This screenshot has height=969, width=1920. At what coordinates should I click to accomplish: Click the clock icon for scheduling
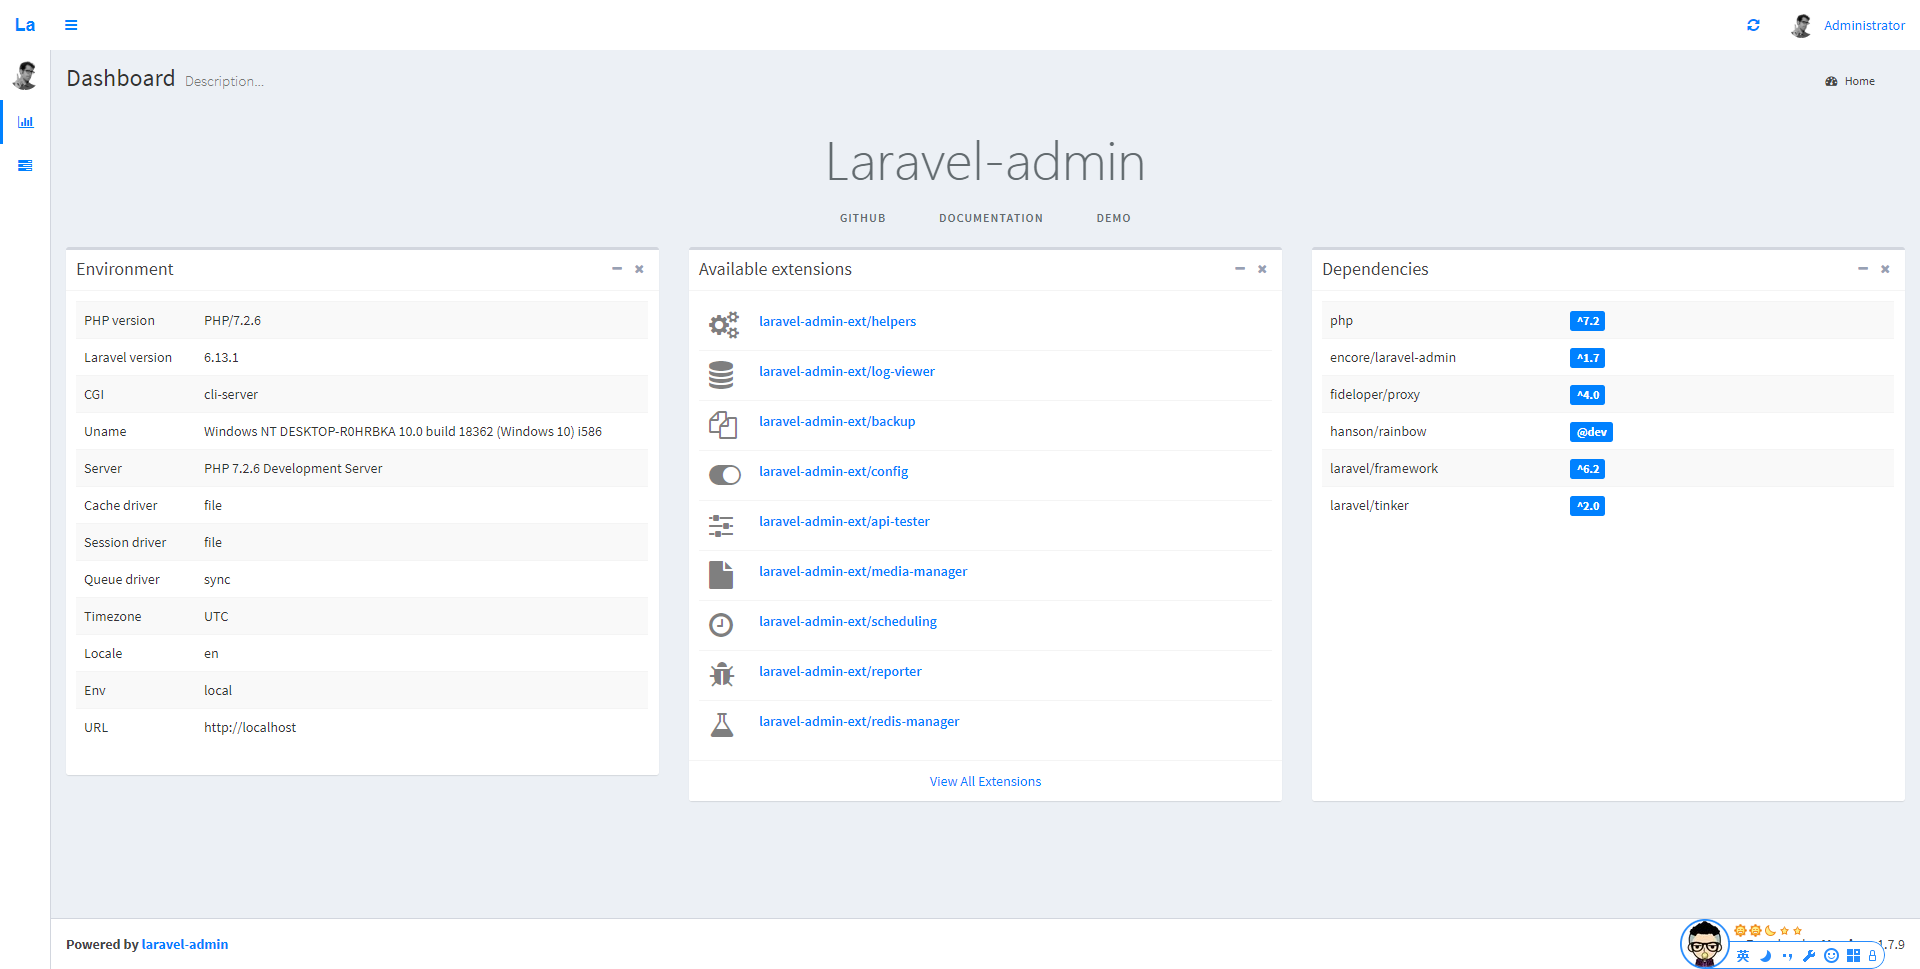point(721,625)
